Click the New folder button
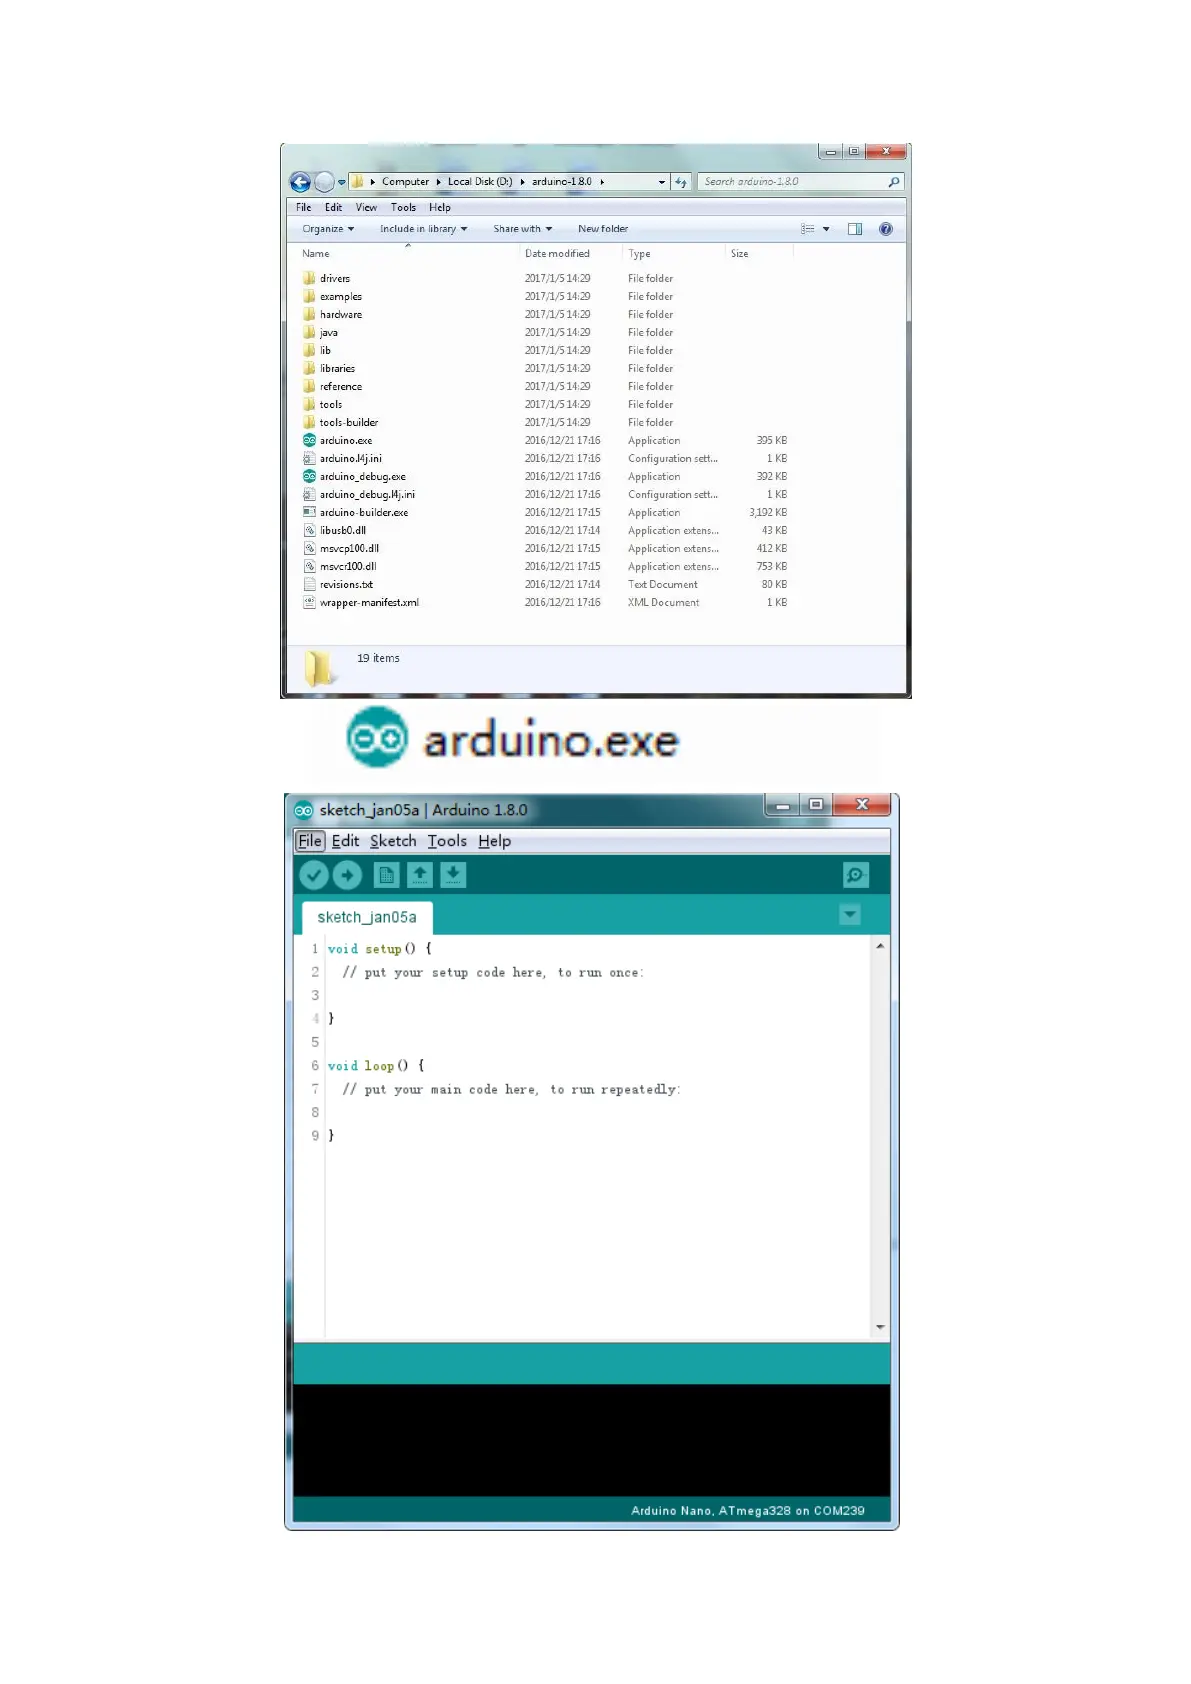 [603, 229]
